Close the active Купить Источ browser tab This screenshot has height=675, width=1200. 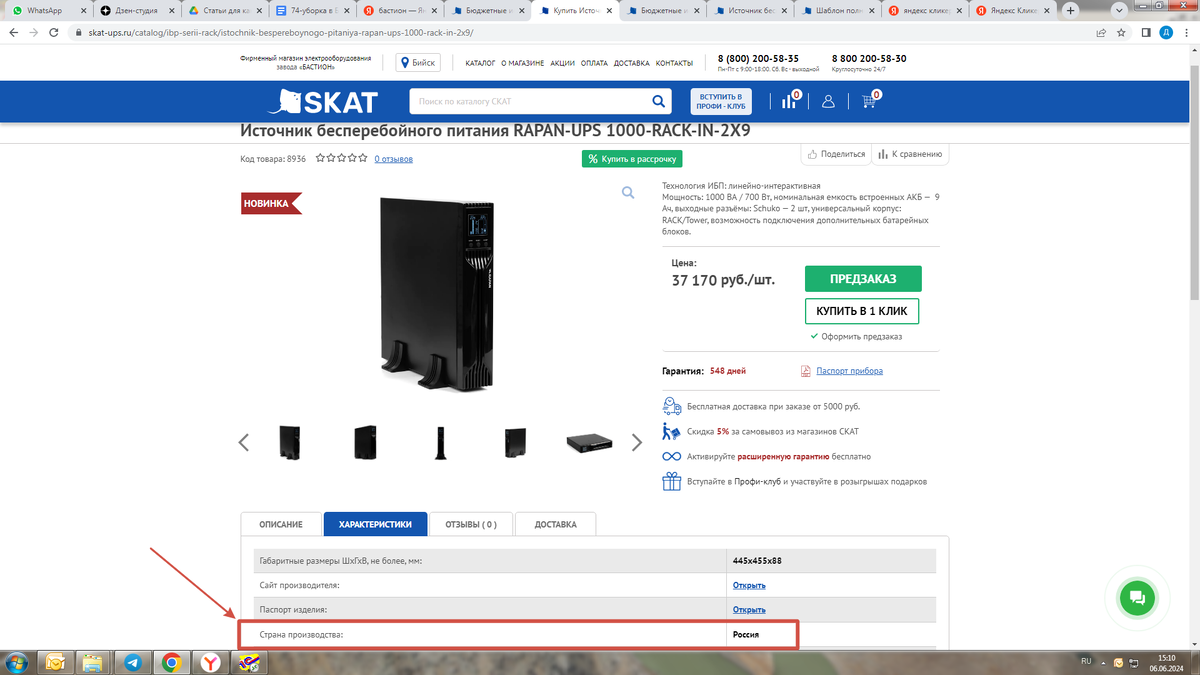coord(608,10)
